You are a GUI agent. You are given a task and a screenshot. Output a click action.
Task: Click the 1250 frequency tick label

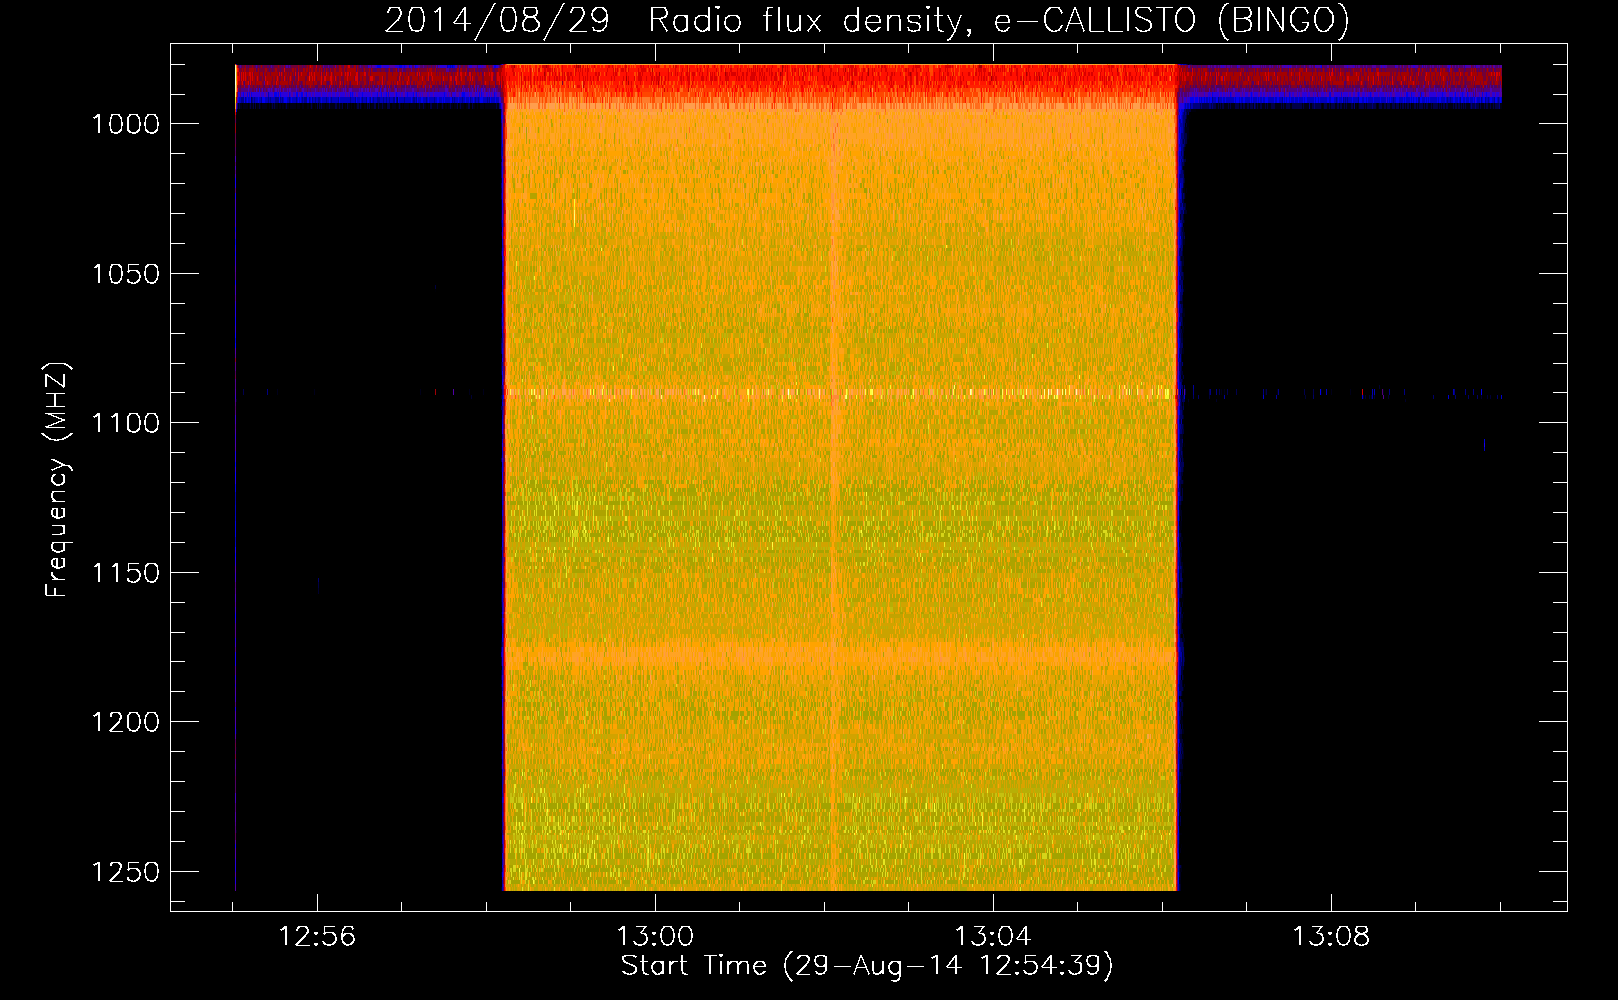point(125,872)
